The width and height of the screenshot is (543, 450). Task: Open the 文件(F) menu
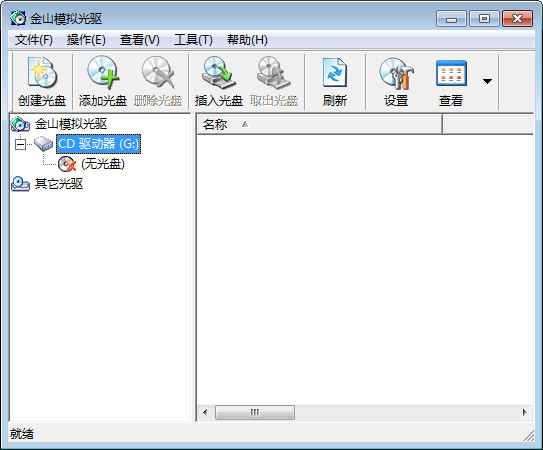[x=34, y=40]
